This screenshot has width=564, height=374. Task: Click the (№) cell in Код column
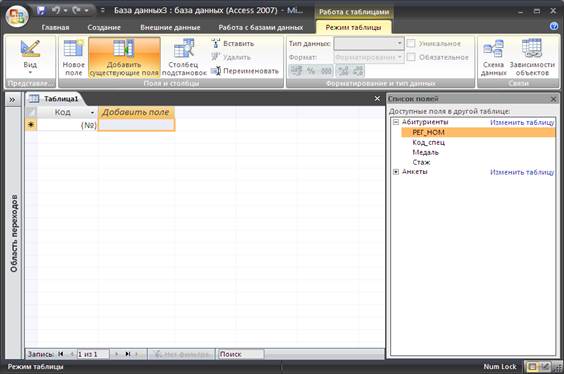pos(67,125)
